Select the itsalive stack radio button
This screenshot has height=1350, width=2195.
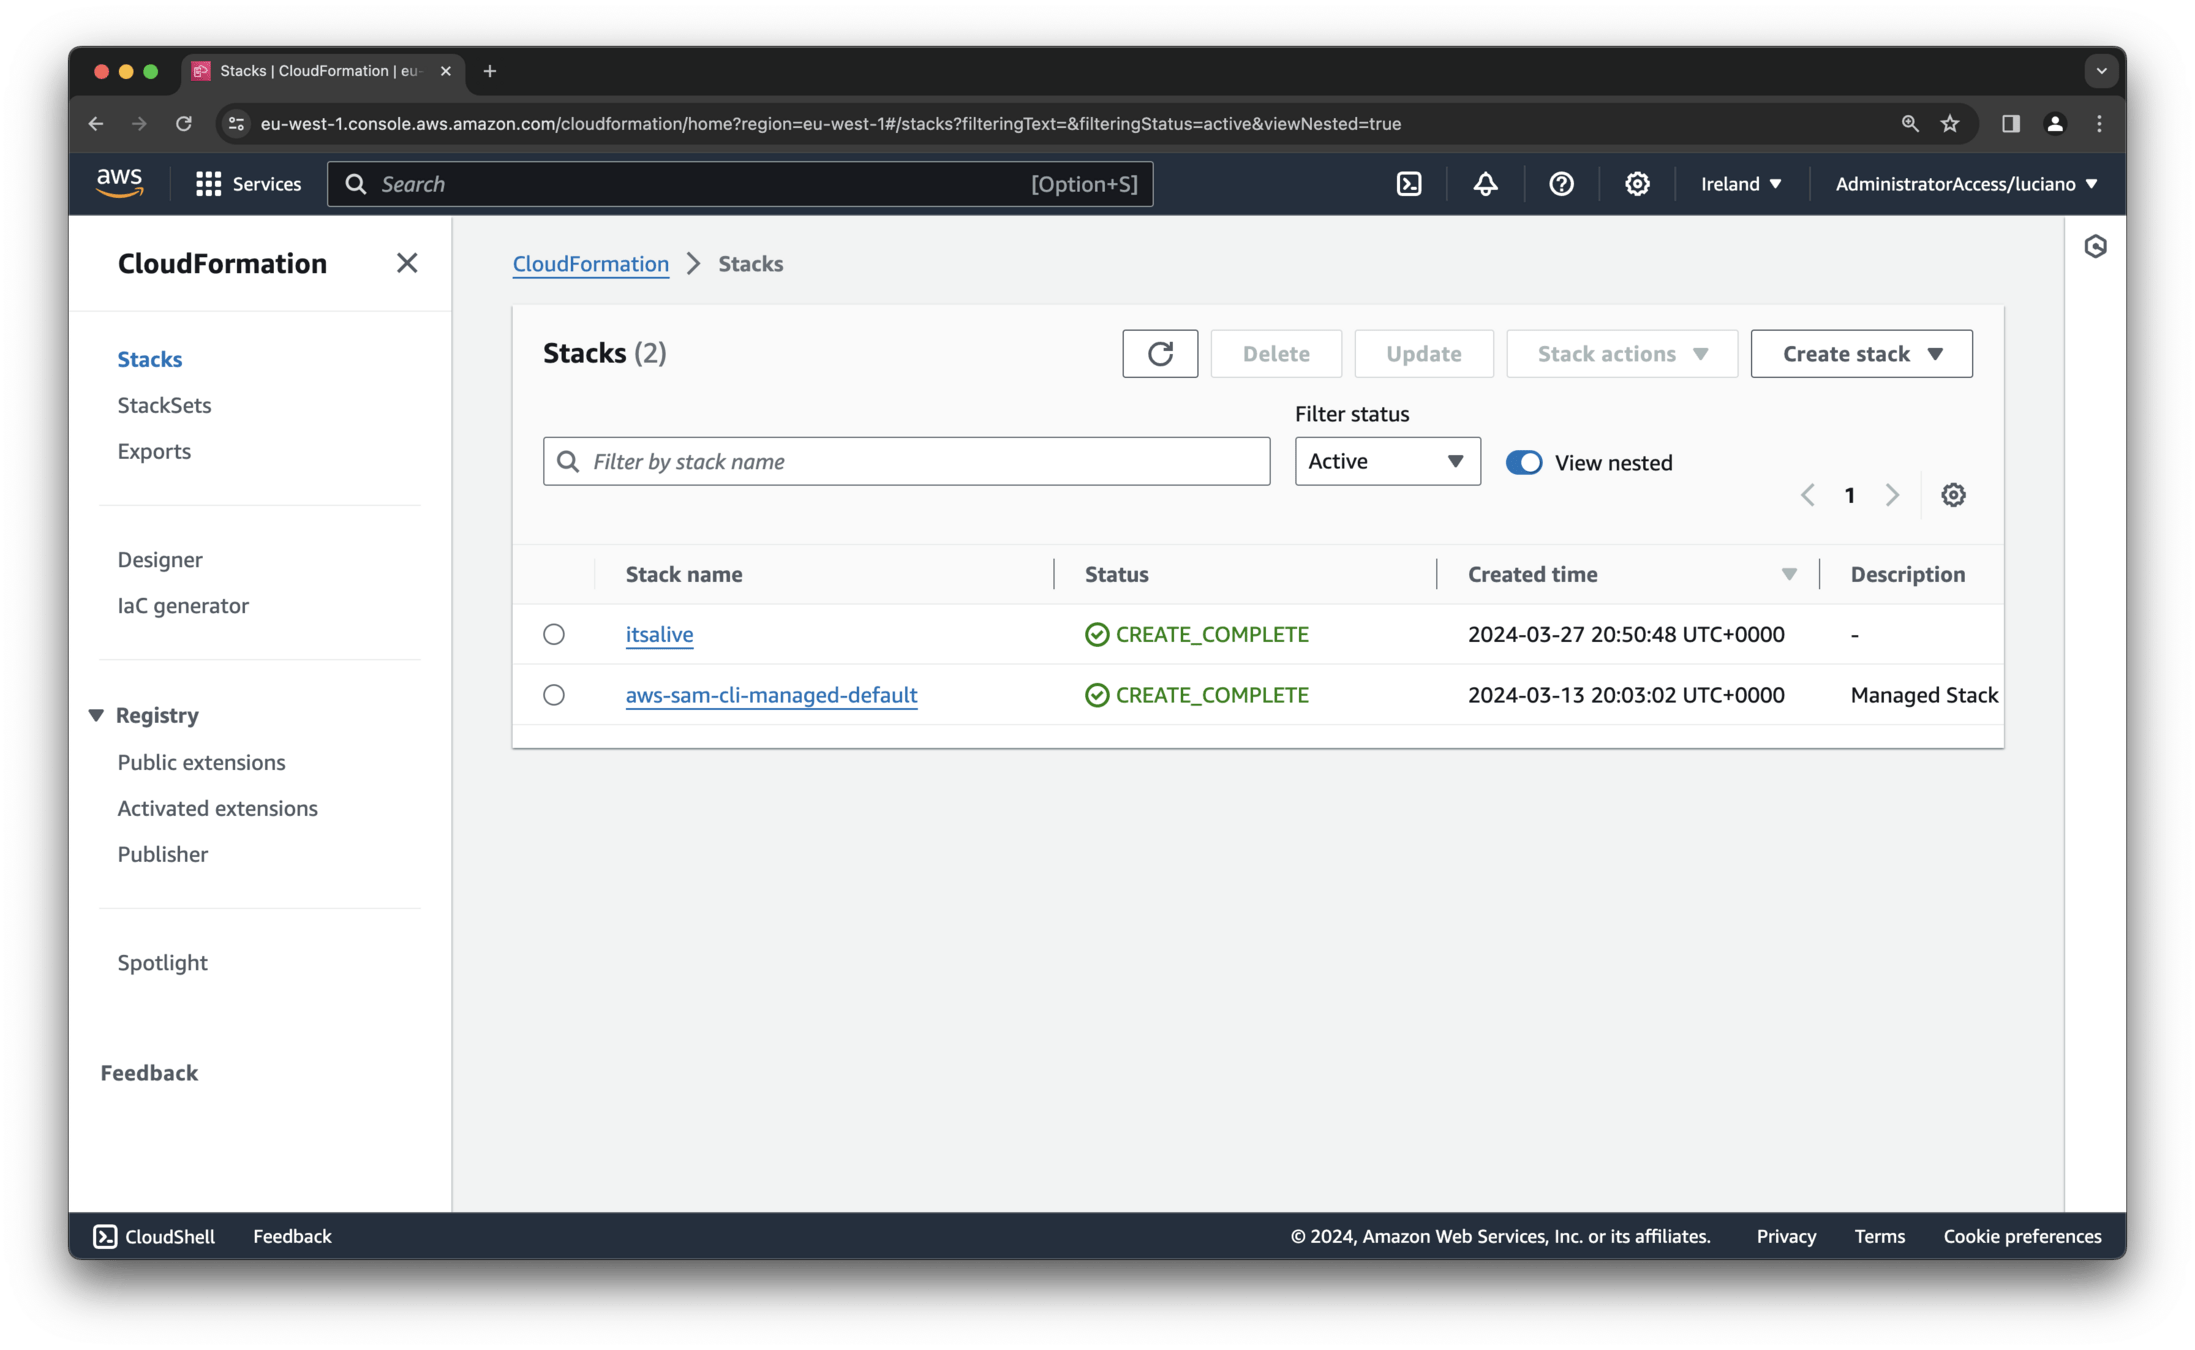coord(554,634)
